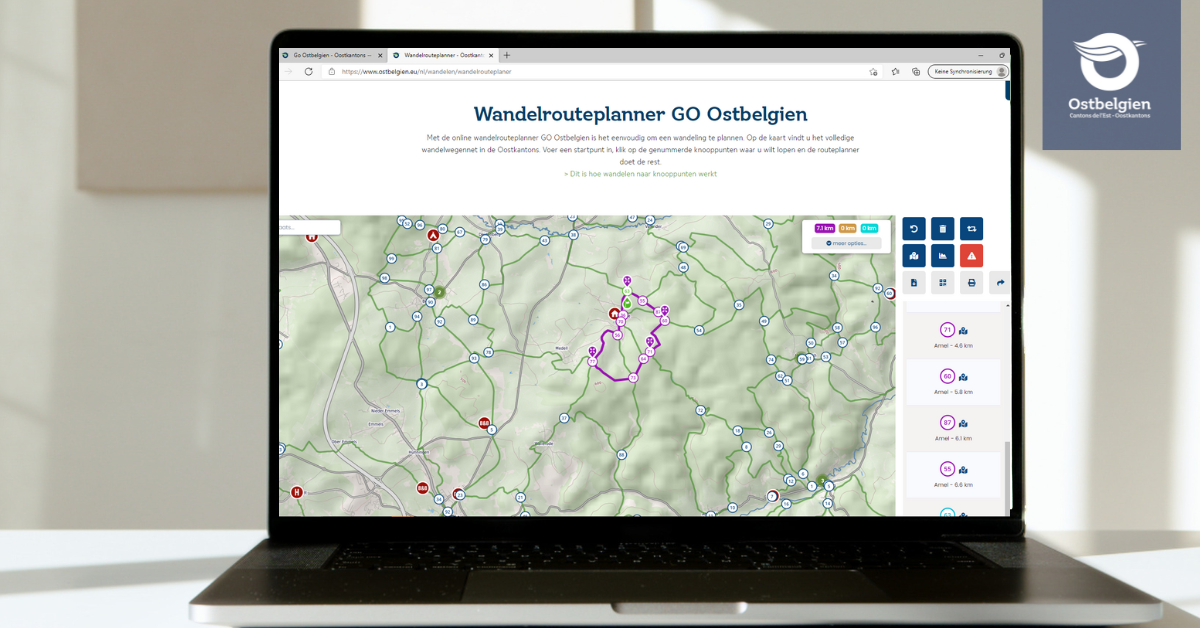Click the red house marker on the map
Screen dimensions: 1200x628
pos(614,313)
